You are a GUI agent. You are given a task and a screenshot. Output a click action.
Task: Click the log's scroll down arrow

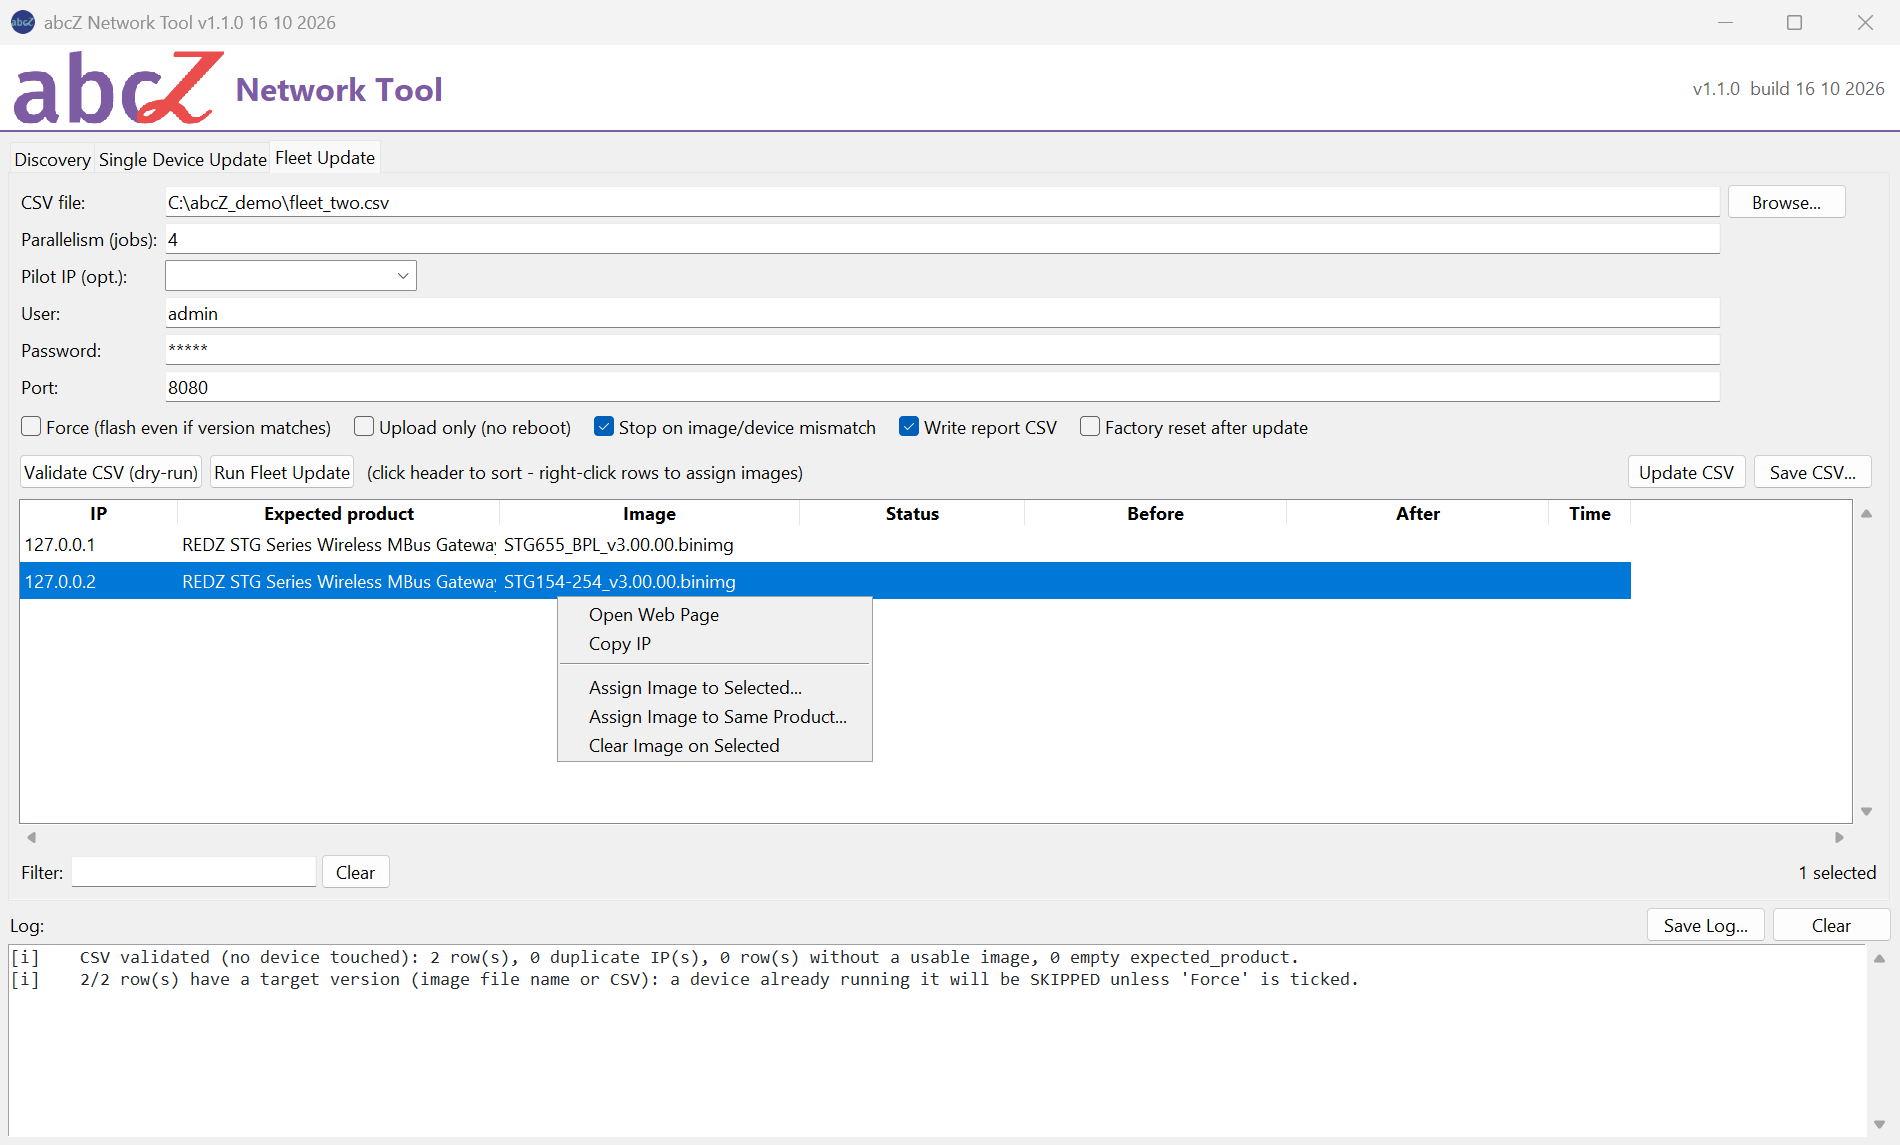coord(1879,1125)
